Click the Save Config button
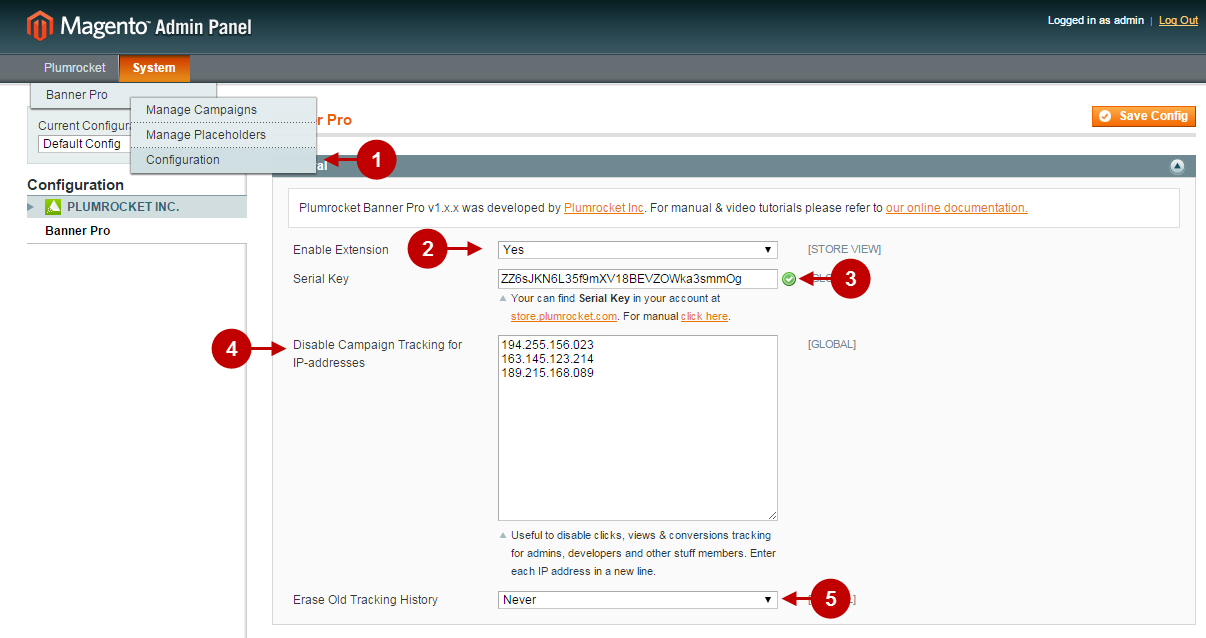Image resolution: width=1206 pixels, height=638 pixels. pyautogui.click(x=1143, y=116)
